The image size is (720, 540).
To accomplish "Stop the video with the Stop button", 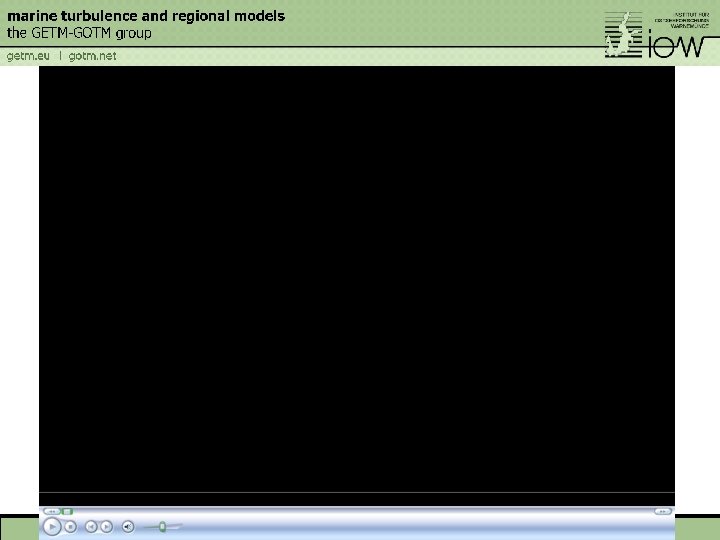I will [70, 527].
